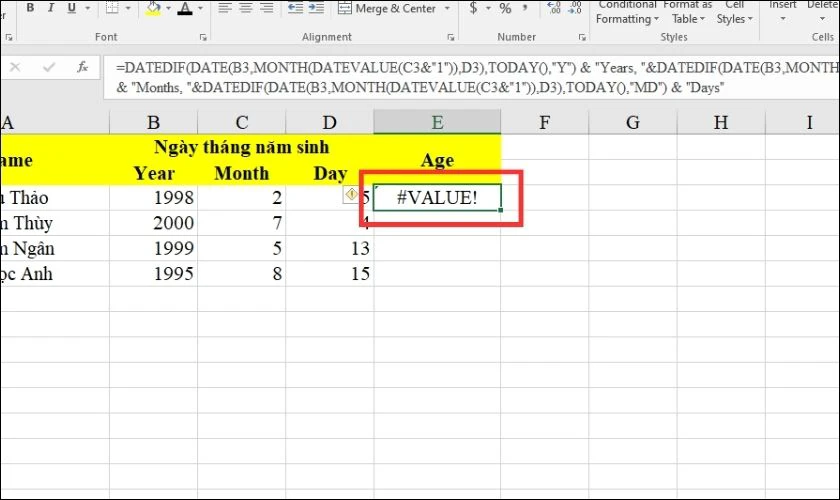Increase decimal places

coord(553,8)
